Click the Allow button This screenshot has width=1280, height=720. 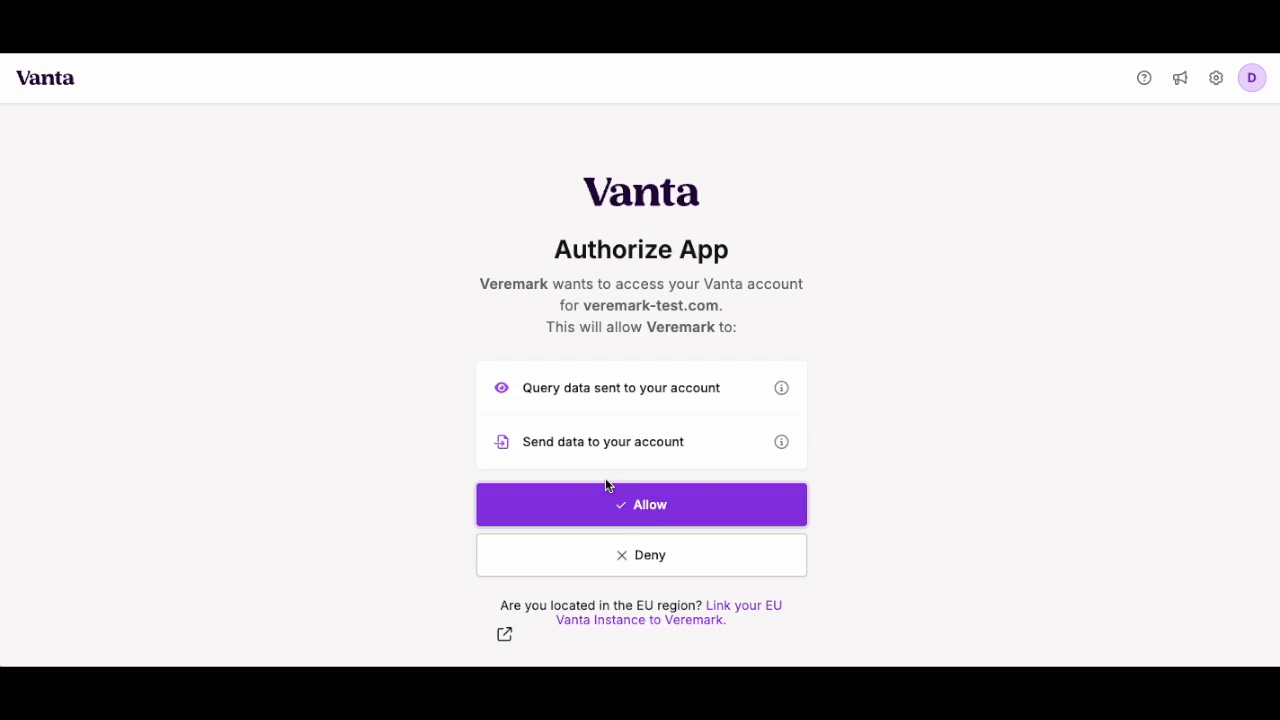click(641, 505)
